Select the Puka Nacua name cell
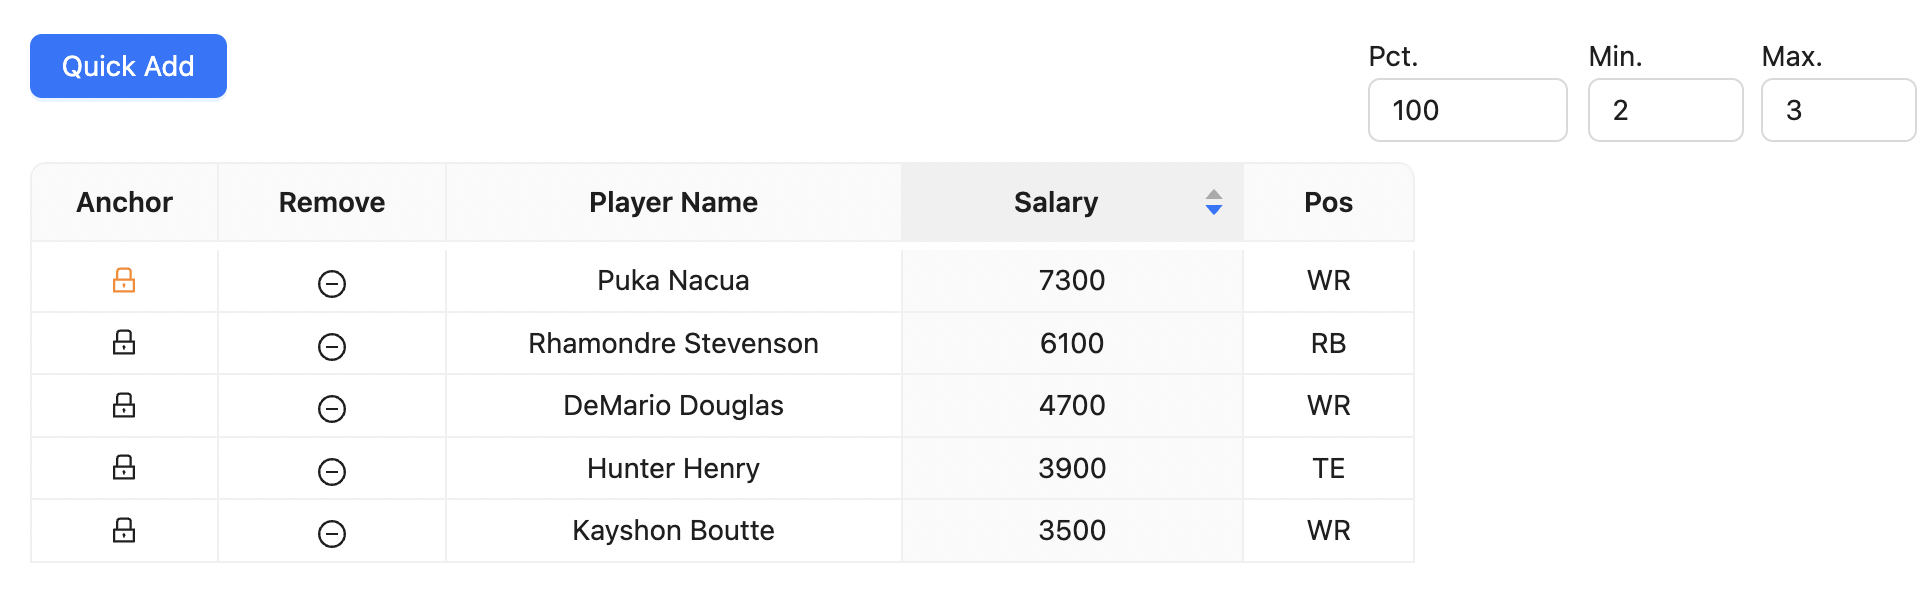The width and height of the screenshot is (1920, 594). tap(673, 280)
